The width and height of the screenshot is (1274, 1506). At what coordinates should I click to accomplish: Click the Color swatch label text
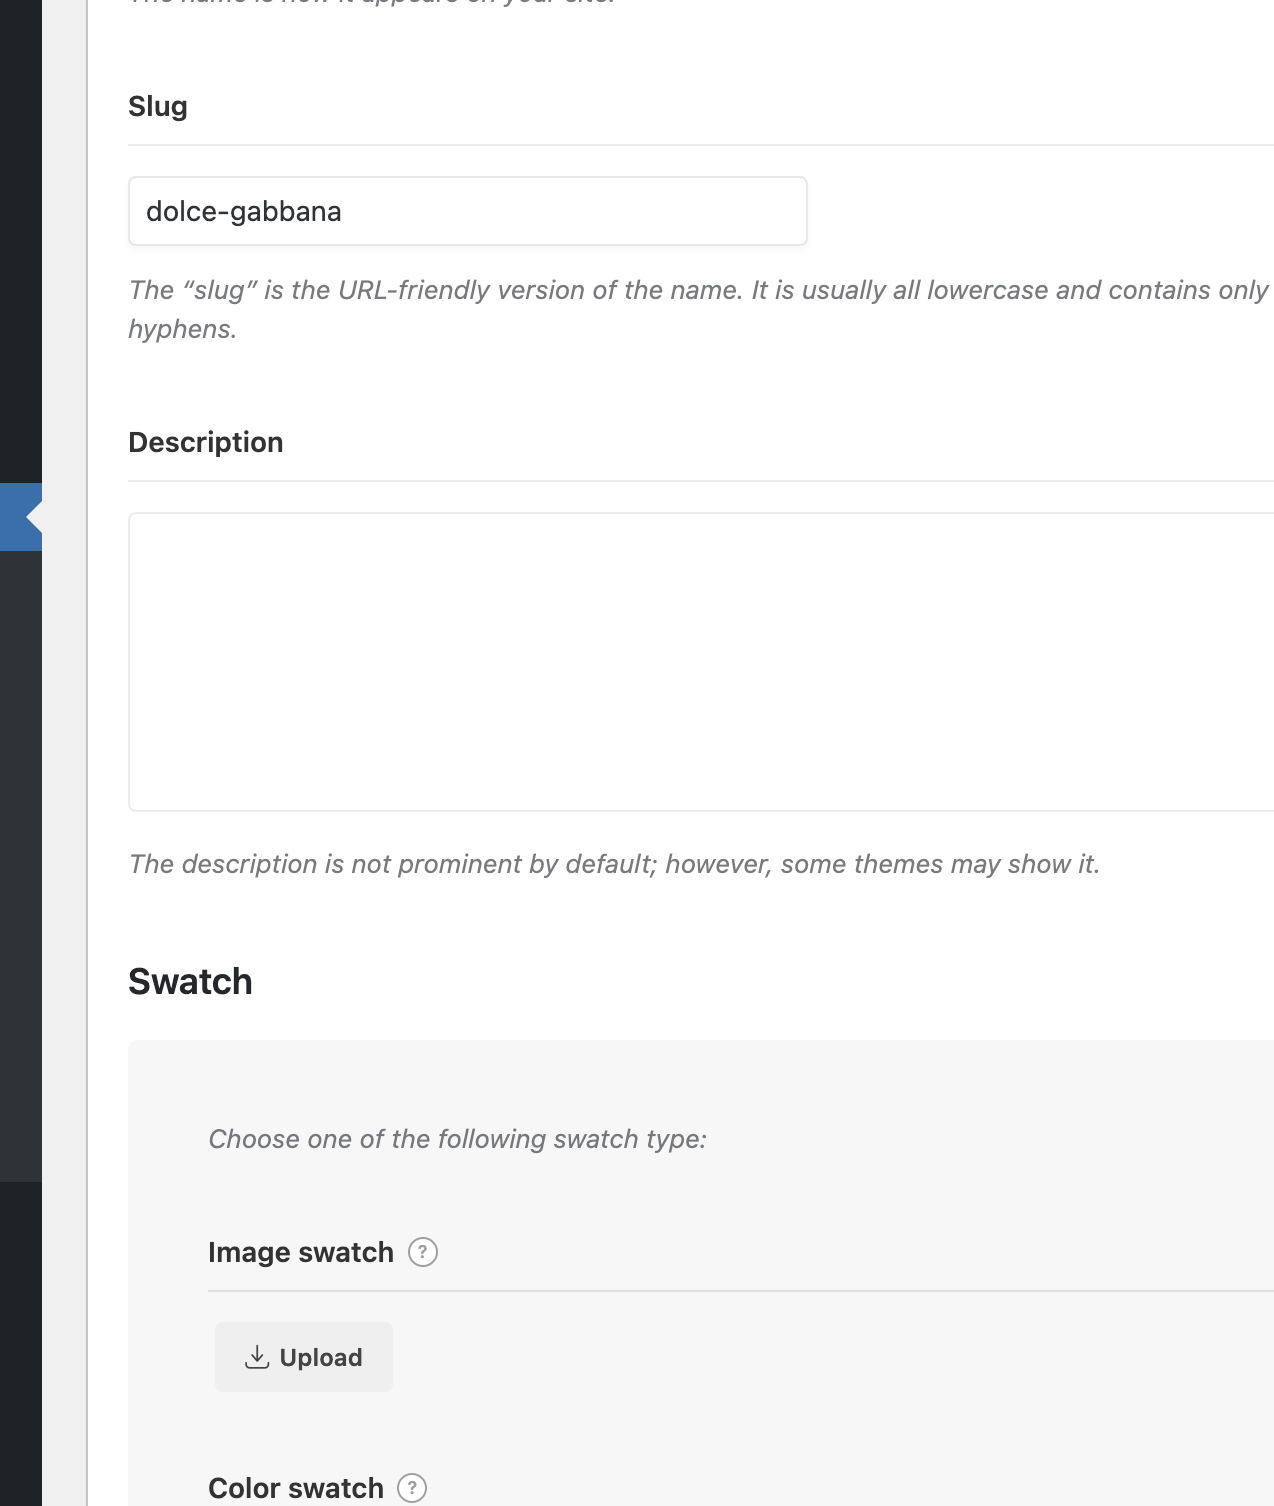(x=295, y=1488)
